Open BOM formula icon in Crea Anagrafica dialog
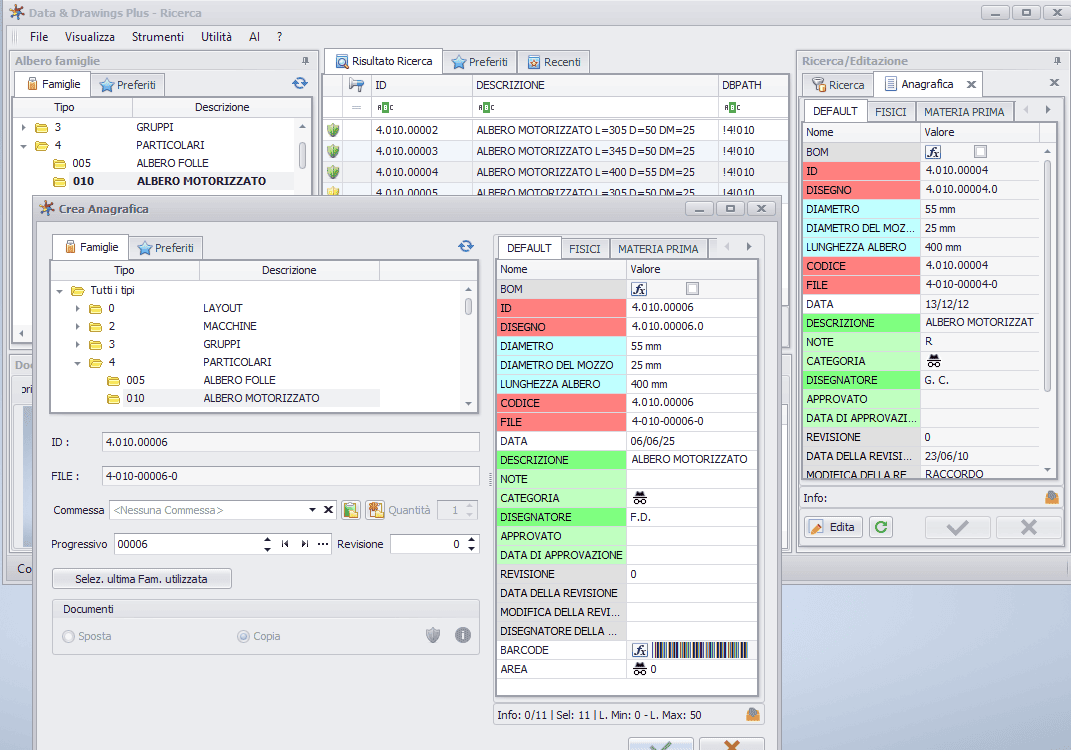The image size is (1071, 750). 639,289
